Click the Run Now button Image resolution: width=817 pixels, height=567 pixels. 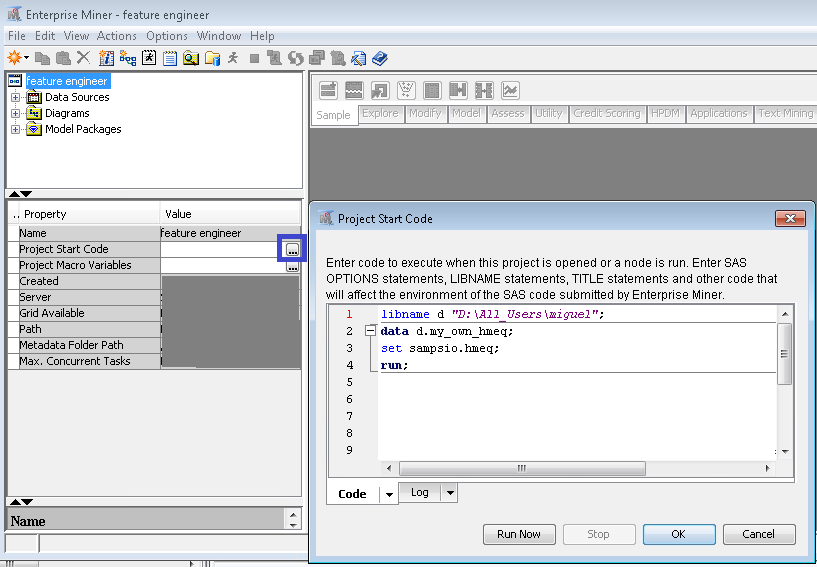point(519,534)
